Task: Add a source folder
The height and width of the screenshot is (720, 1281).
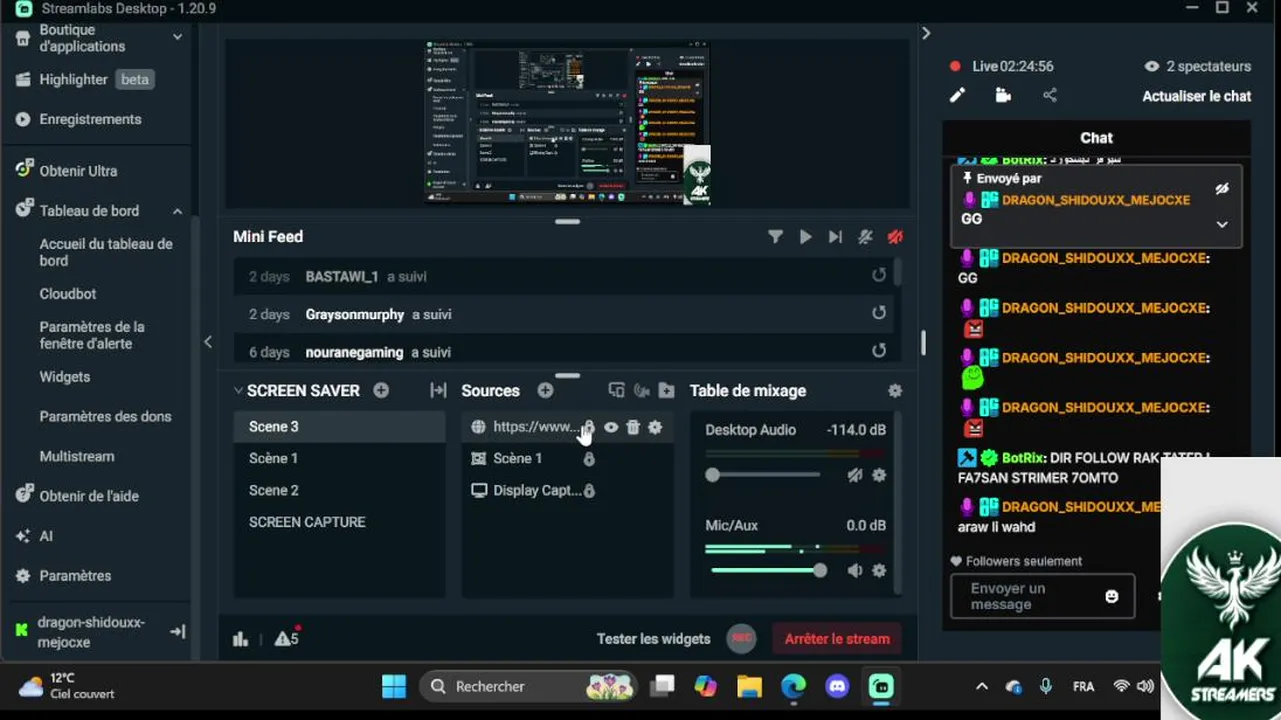Action: (x=666, y=391)
